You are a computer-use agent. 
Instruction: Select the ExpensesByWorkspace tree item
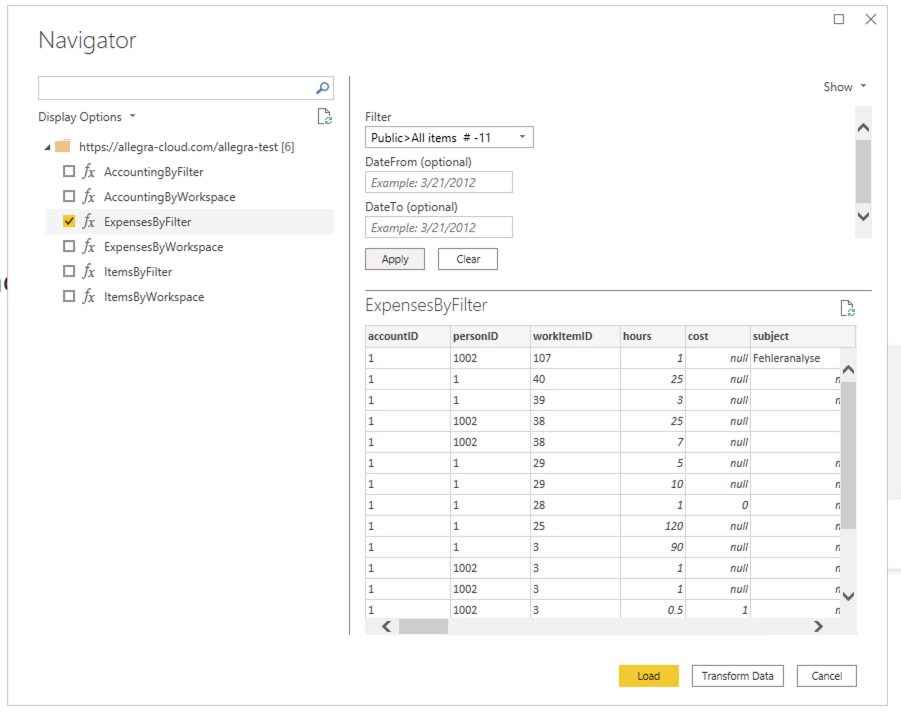point(162,246)
